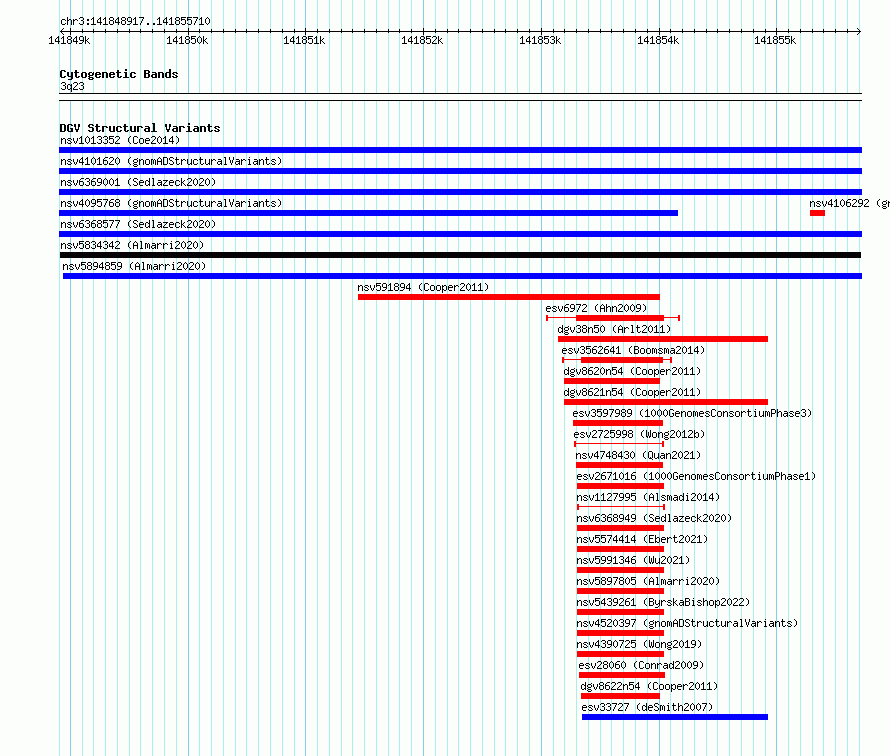Open nsv5897805 (Almarri2020) label
The height and width of the screenshot is (756, 890).
point(648,581)
